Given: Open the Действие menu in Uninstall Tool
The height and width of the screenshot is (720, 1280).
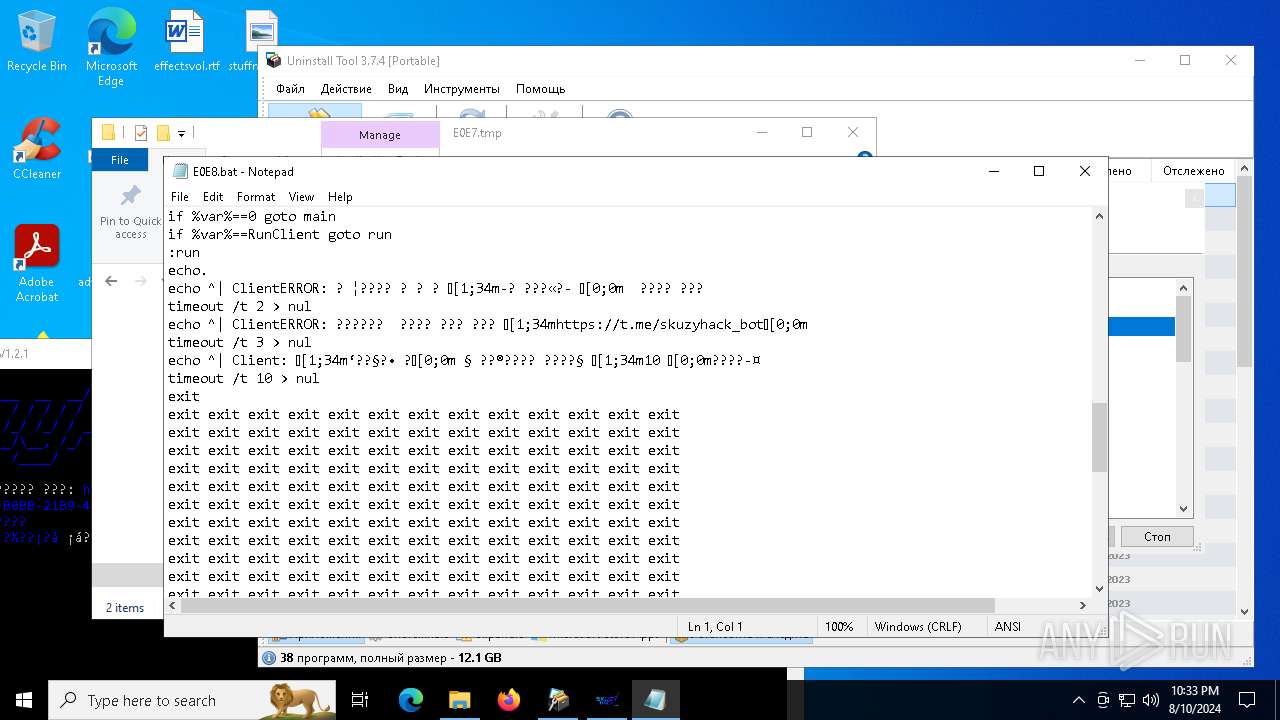Looking at the screenshot, I should point(346,89).
